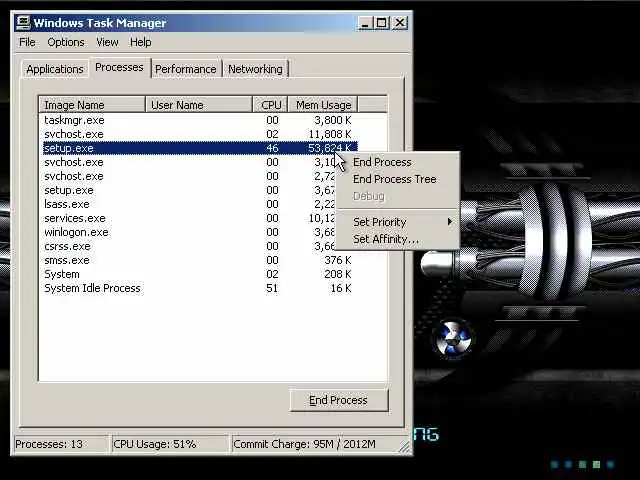Click the Windows Task Manager title bar

click(x=211, y=23)
